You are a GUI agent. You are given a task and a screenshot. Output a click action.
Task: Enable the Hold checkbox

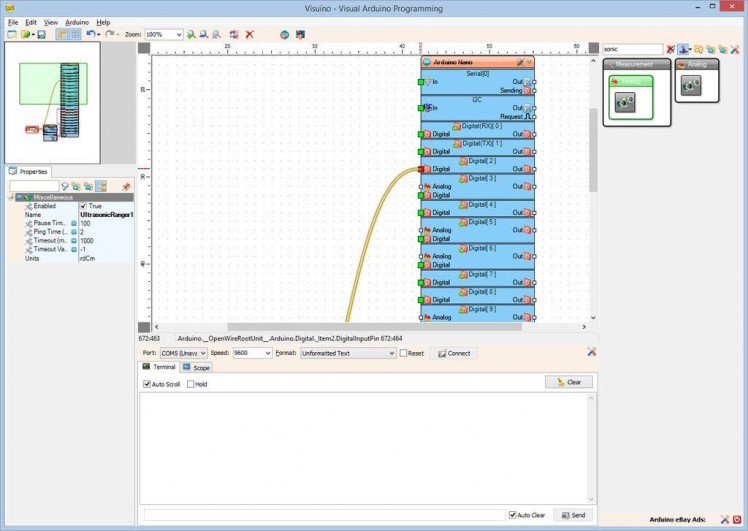point(191,384)
